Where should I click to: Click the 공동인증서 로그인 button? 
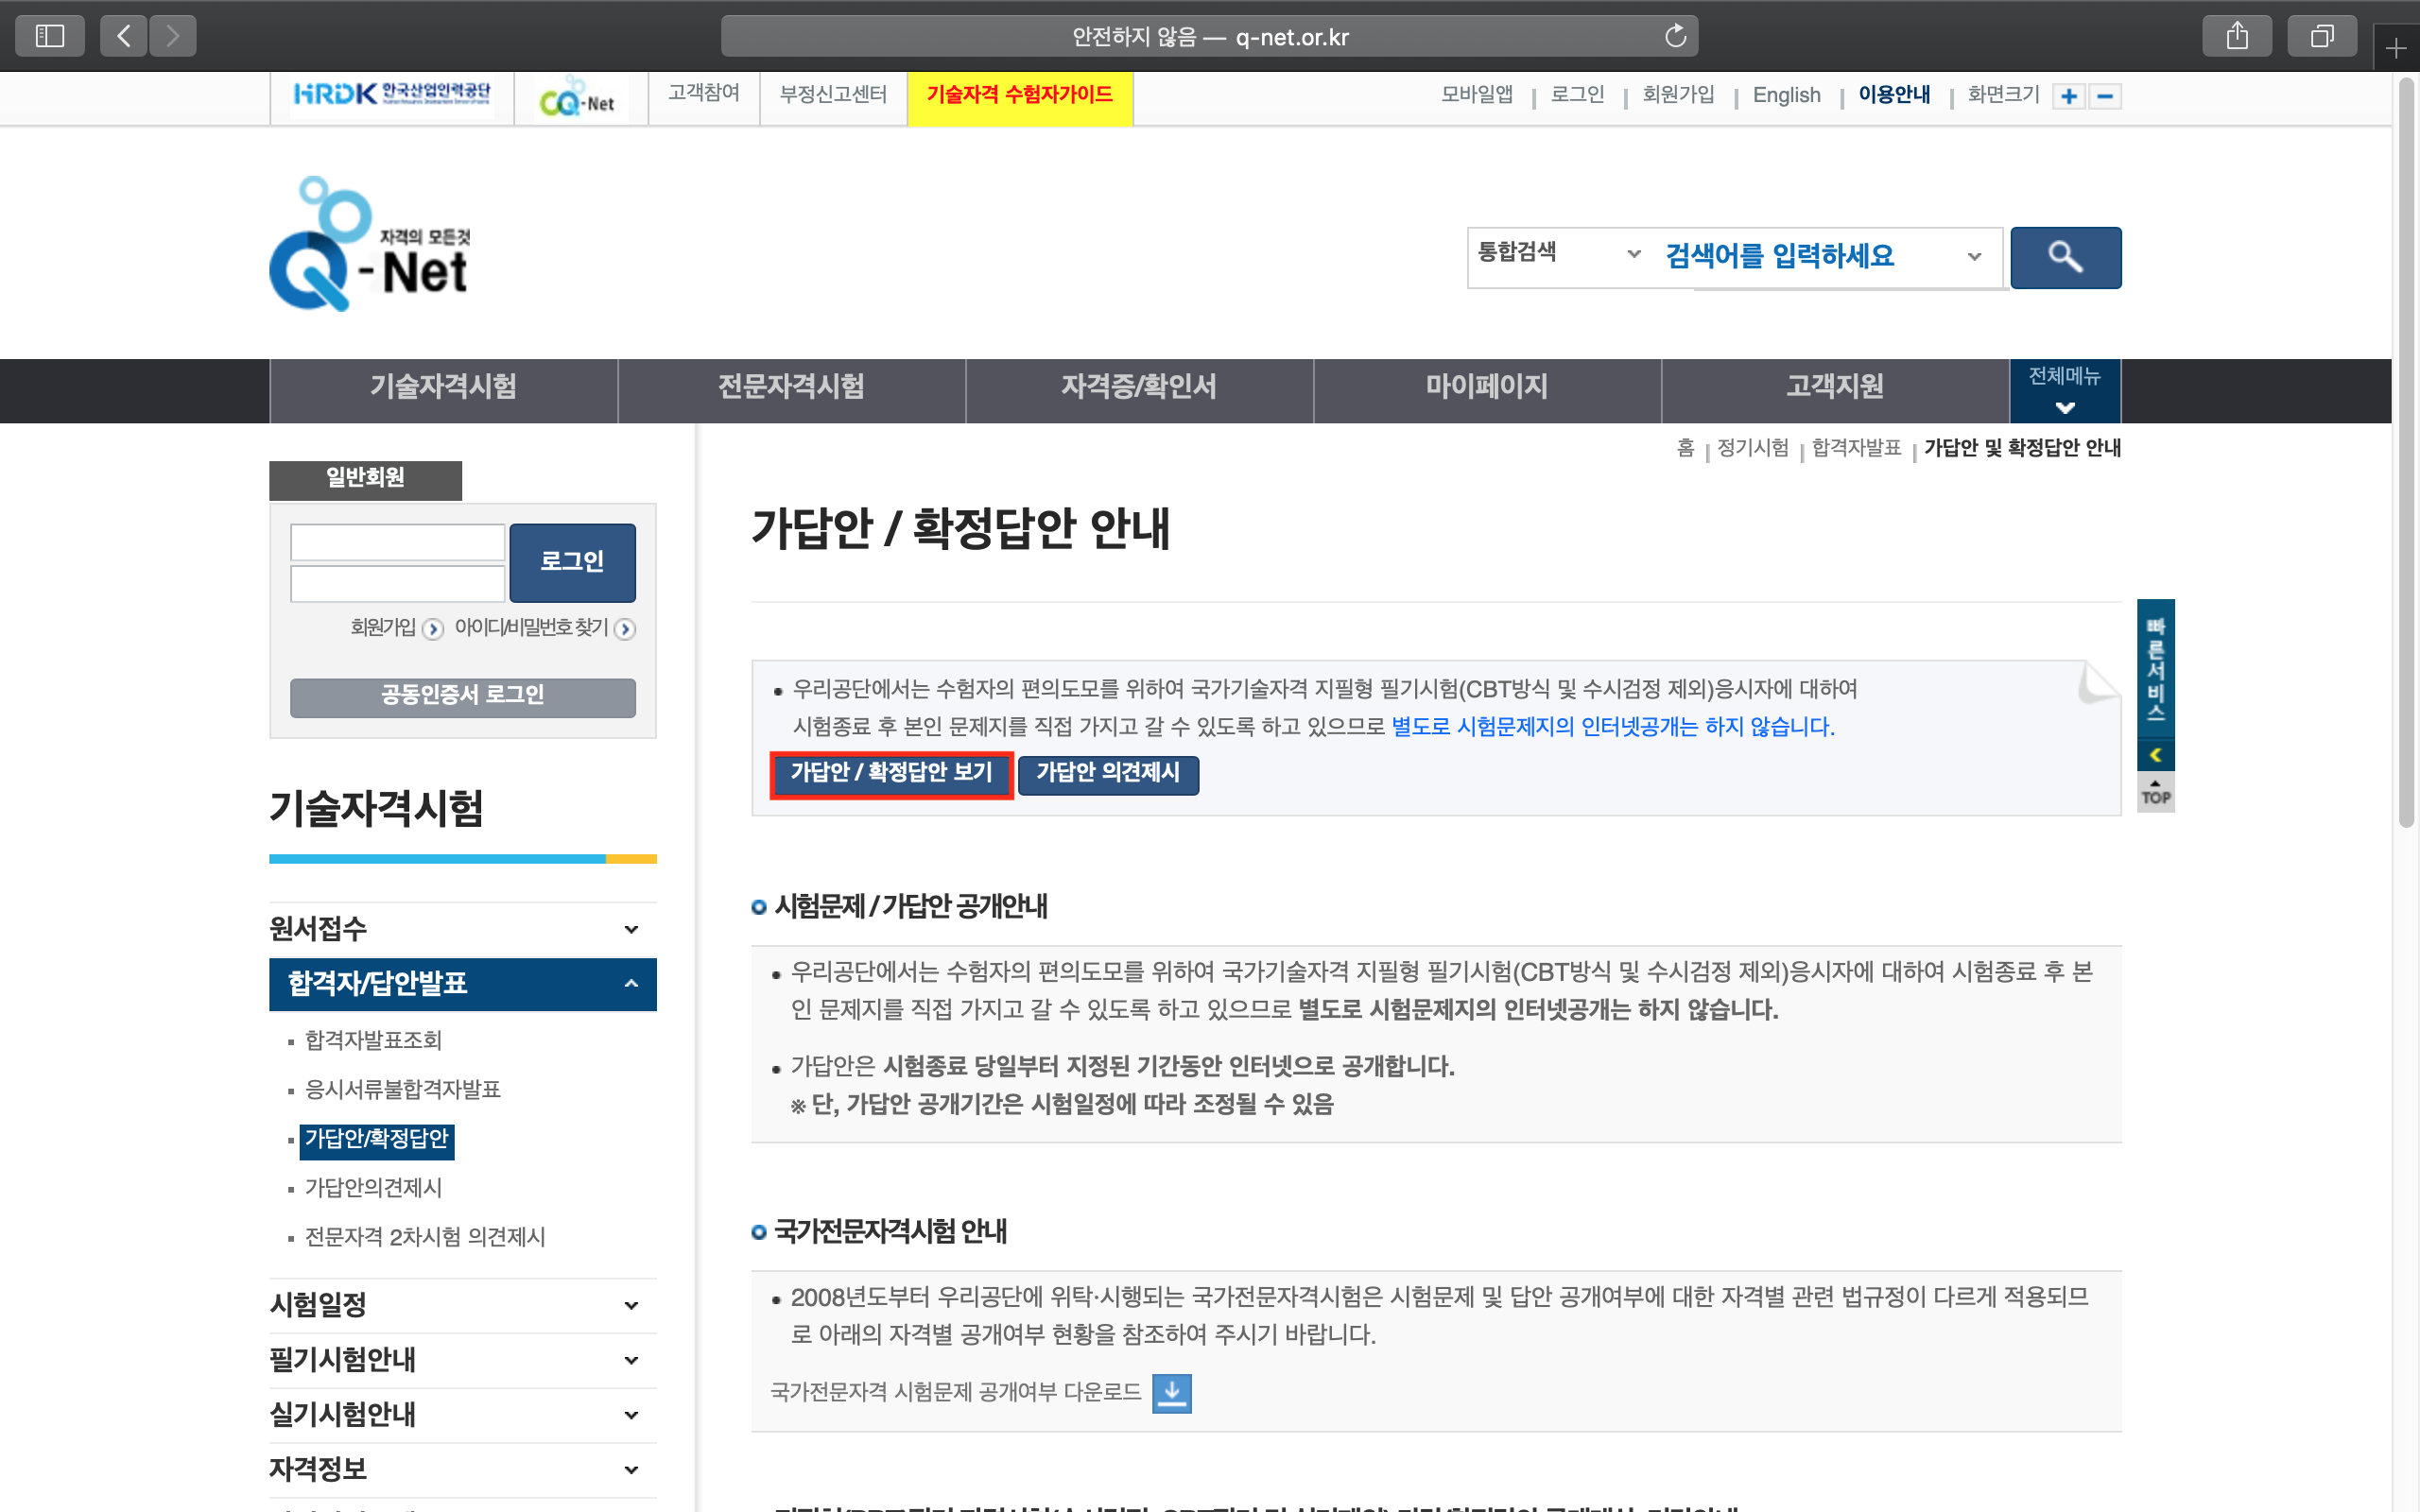click(x=462, y=696)
